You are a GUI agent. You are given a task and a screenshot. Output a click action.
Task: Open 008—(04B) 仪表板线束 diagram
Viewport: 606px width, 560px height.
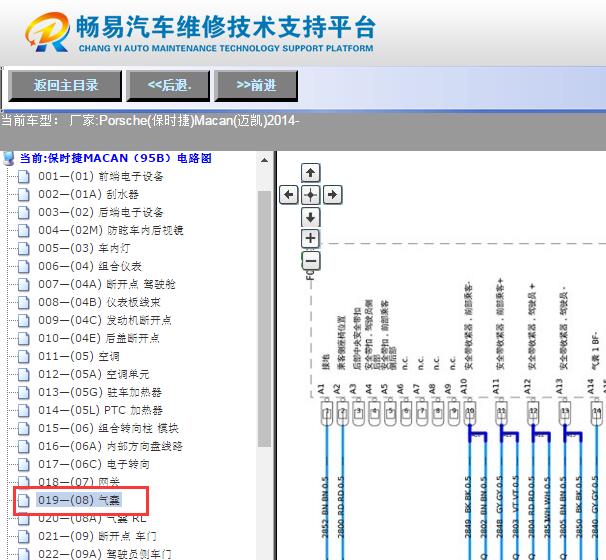(x=99, y=303)
